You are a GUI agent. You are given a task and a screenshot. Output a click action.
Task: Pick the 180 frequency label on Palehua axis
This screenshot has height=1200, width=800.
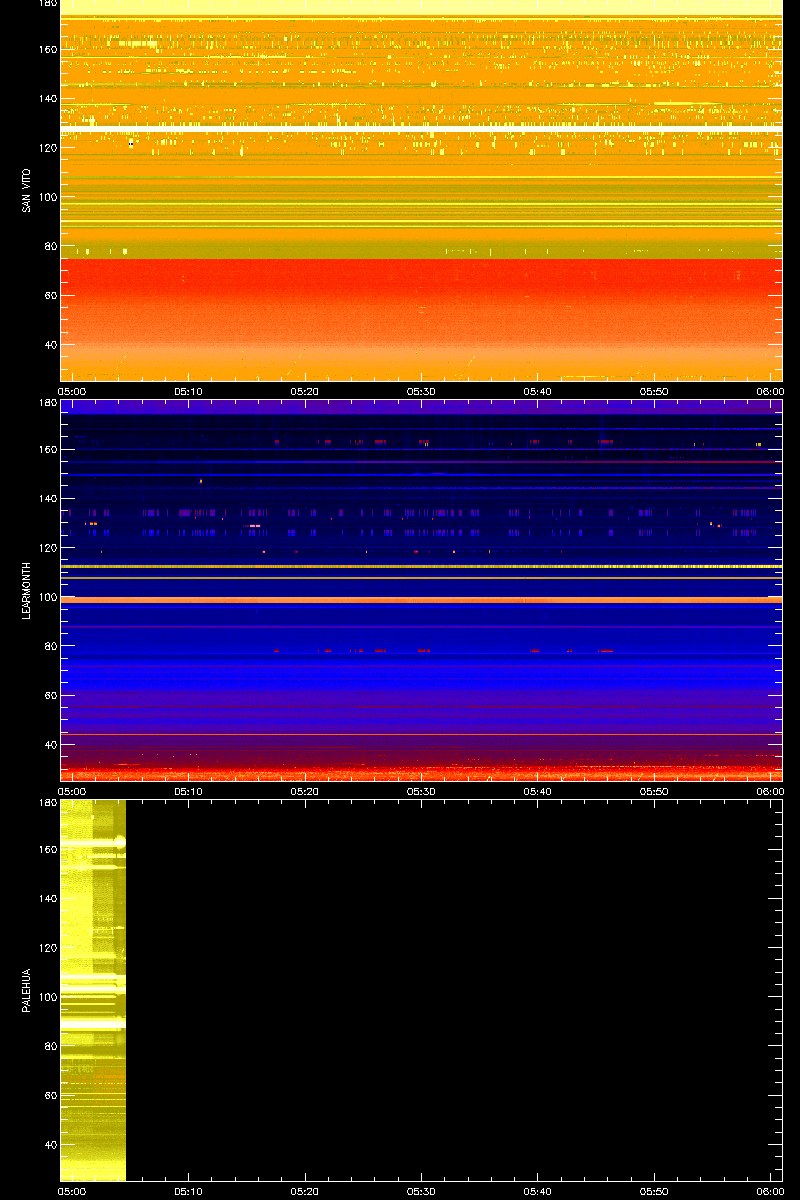pos(46,803)
